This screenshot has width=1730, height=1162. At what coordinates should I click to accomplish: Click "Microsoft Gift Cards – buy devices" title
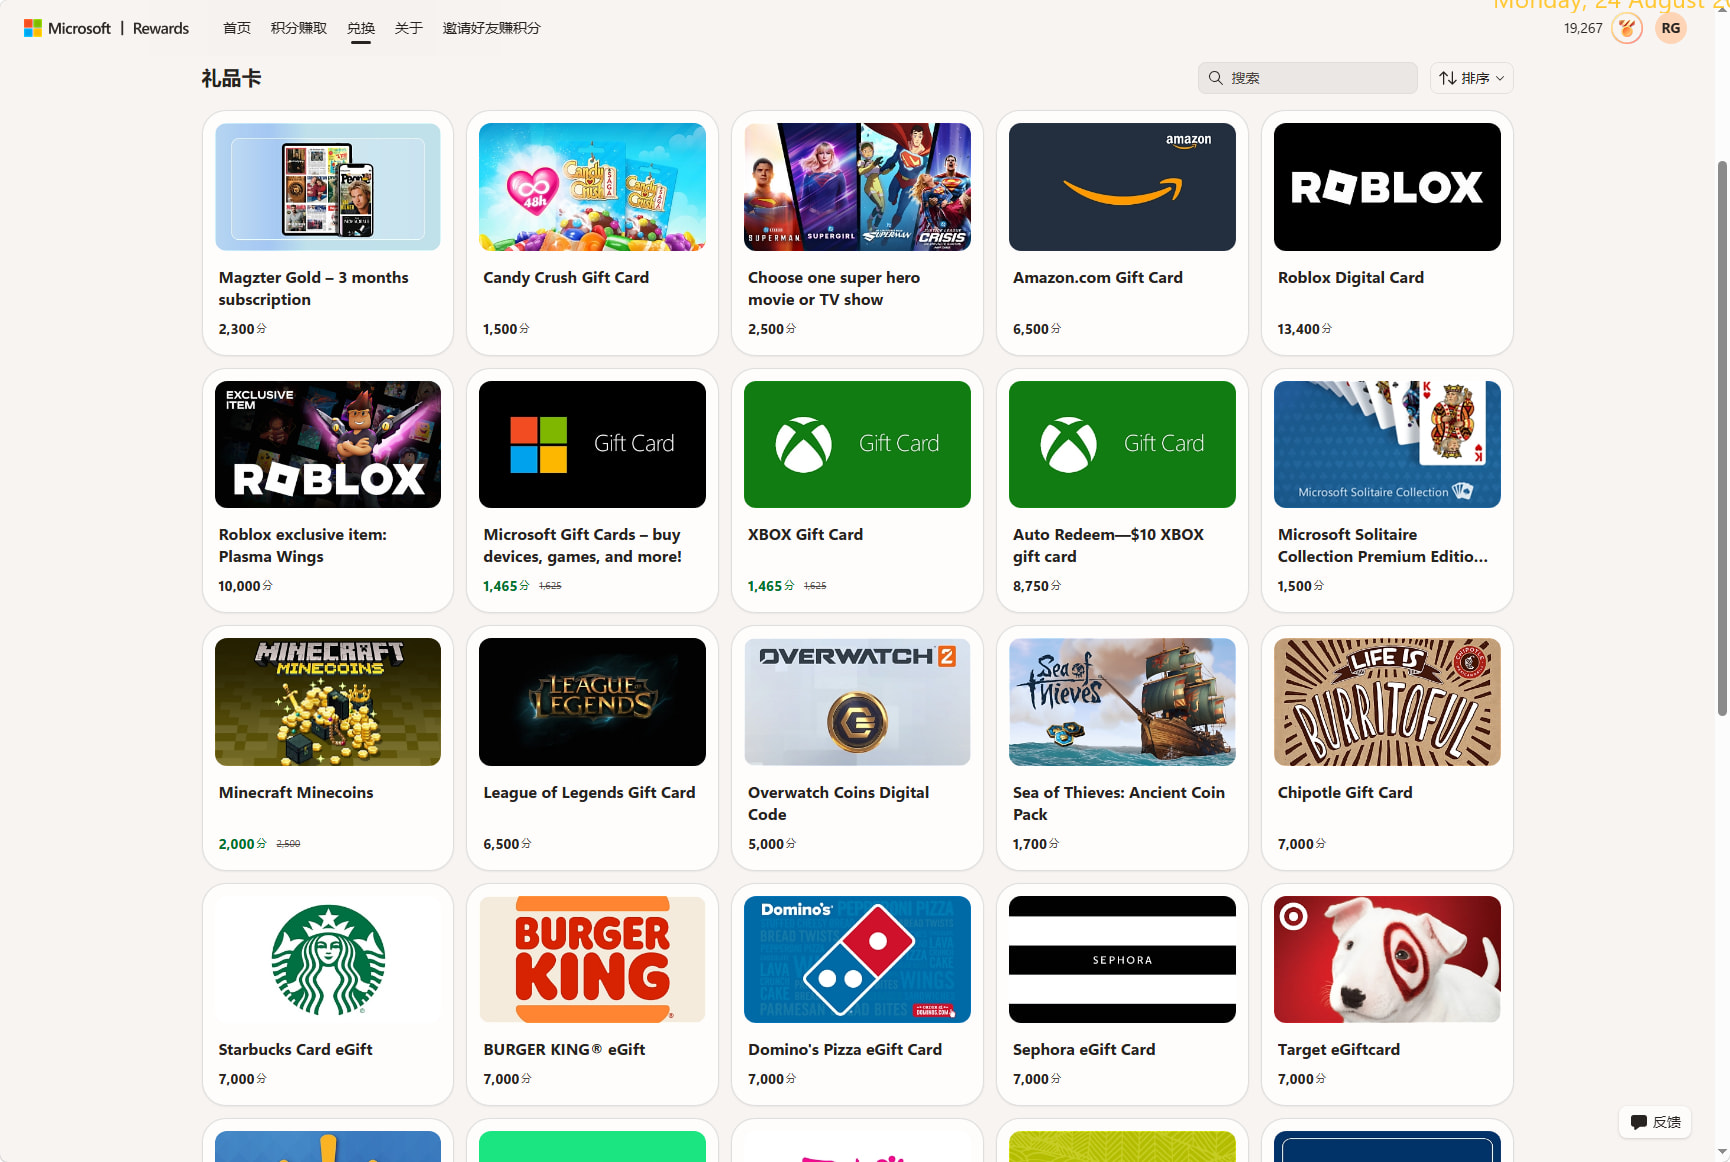click(583, 545)
